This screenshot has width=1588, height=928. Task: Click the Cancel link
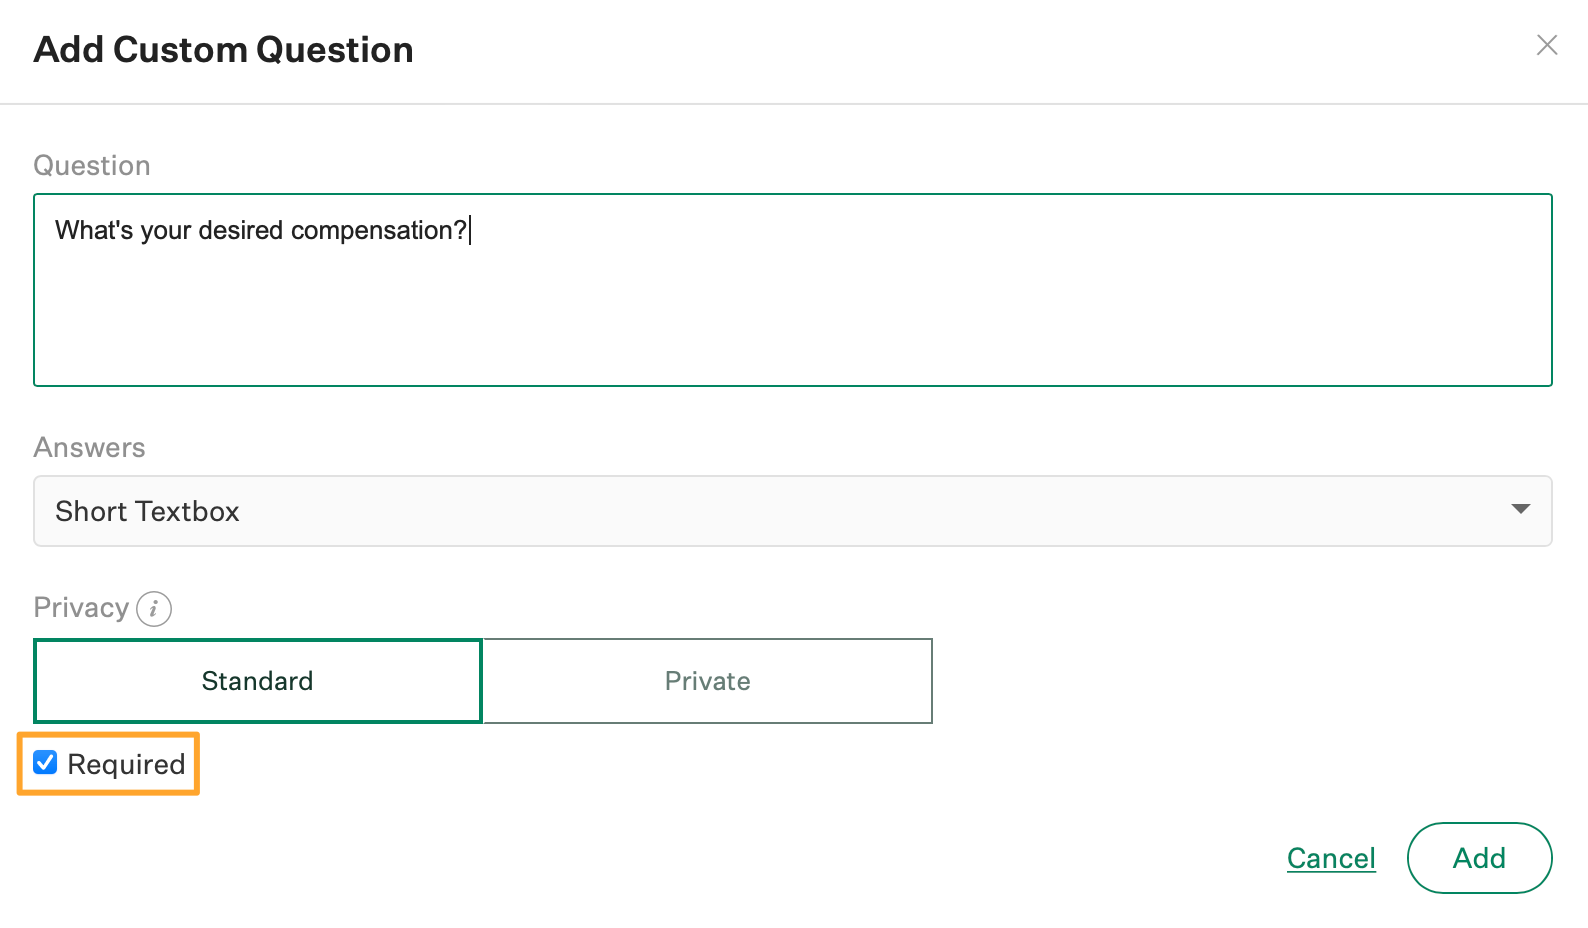(1331, 858)
